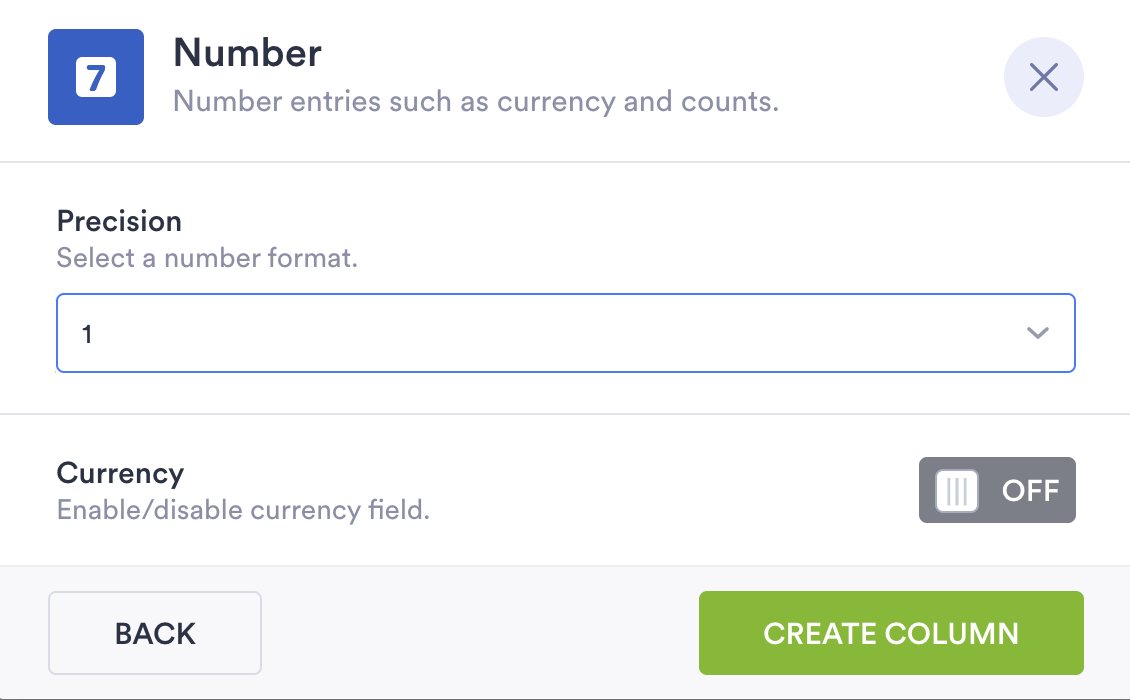Select the value "1" in Precision field
Viewport: 1130px width, 700px height.
88,334
